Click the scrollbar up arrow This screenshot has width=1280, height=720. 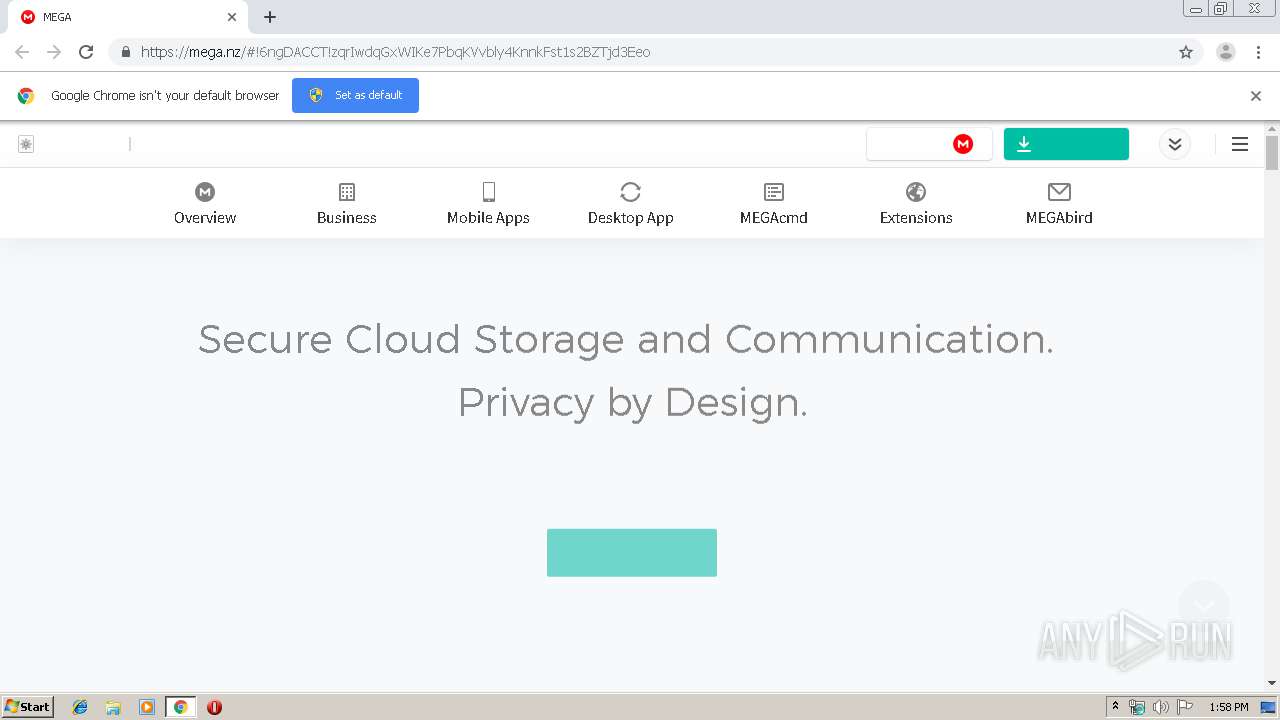click(x=1272, y=129)
